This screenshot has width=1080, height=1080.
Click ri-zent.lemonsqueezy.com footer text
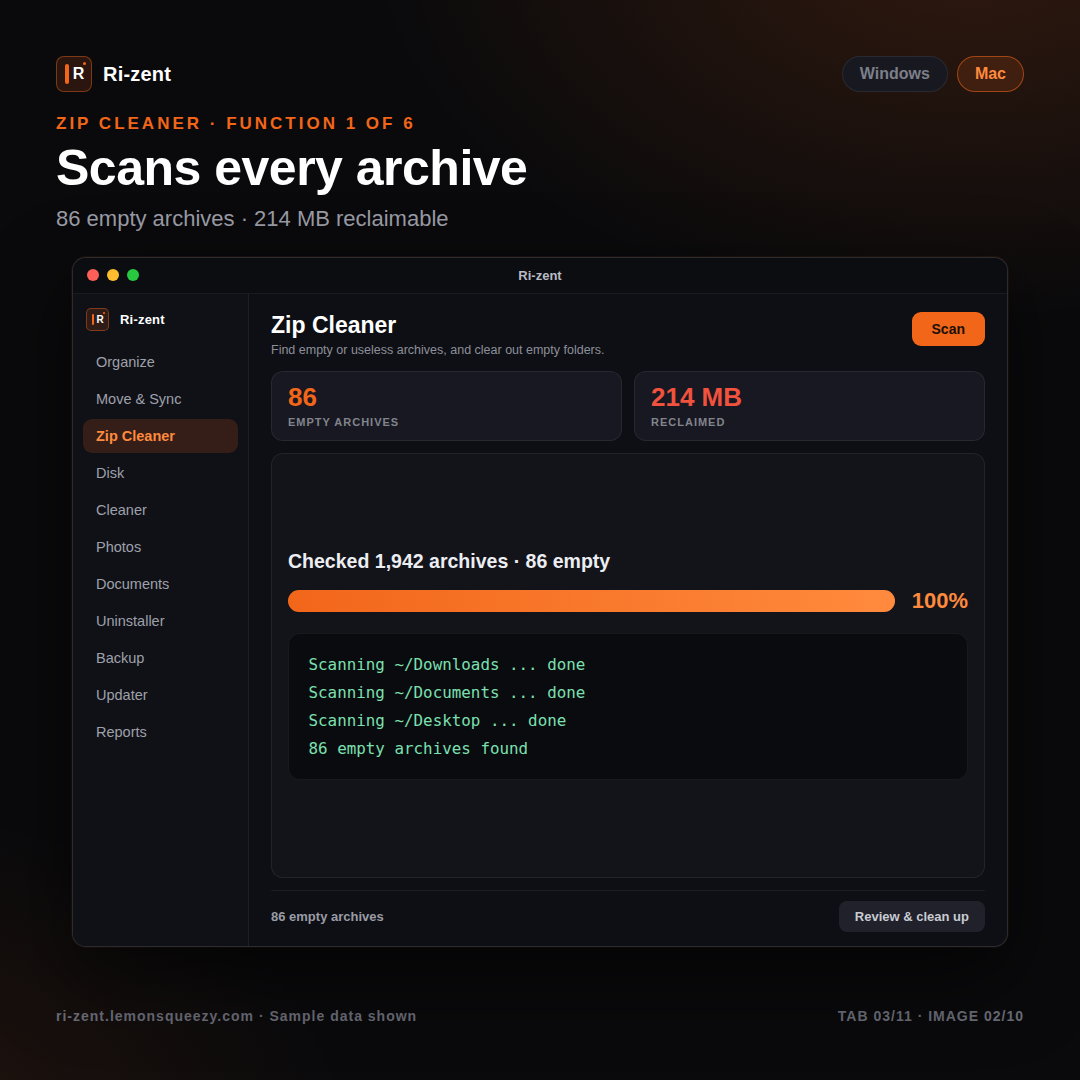click(154, 1016)
